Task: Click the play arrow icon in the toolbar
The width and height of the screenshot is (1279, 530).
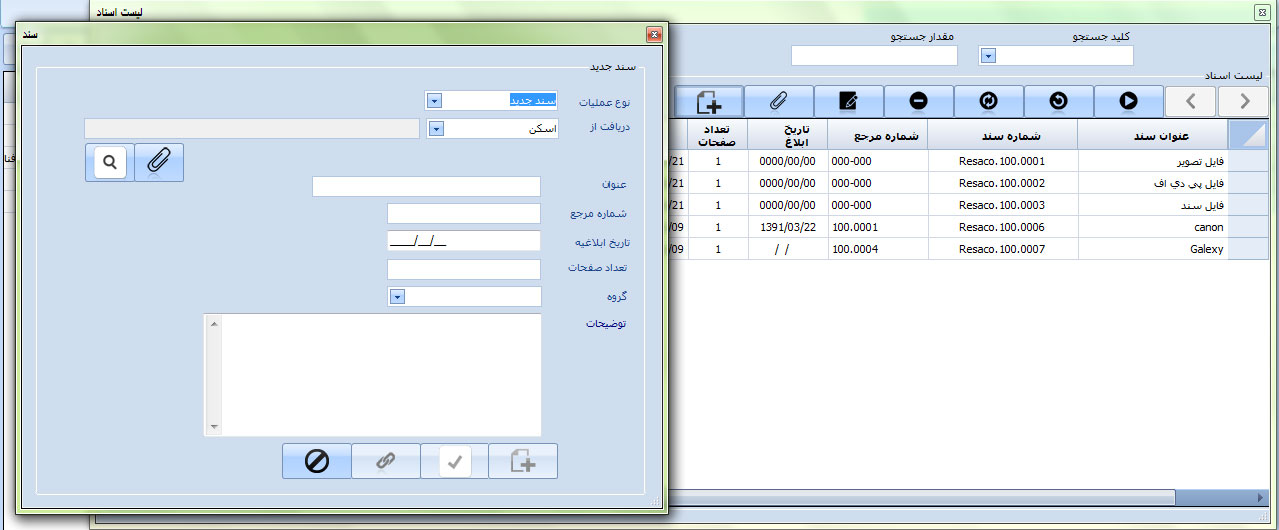Action: (x=1128, y=100)
